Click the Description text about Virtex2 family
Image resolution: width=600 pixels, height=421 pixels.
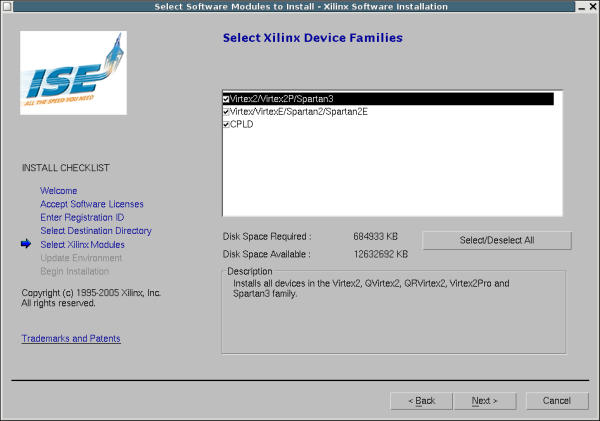click(x=371, y=289)
